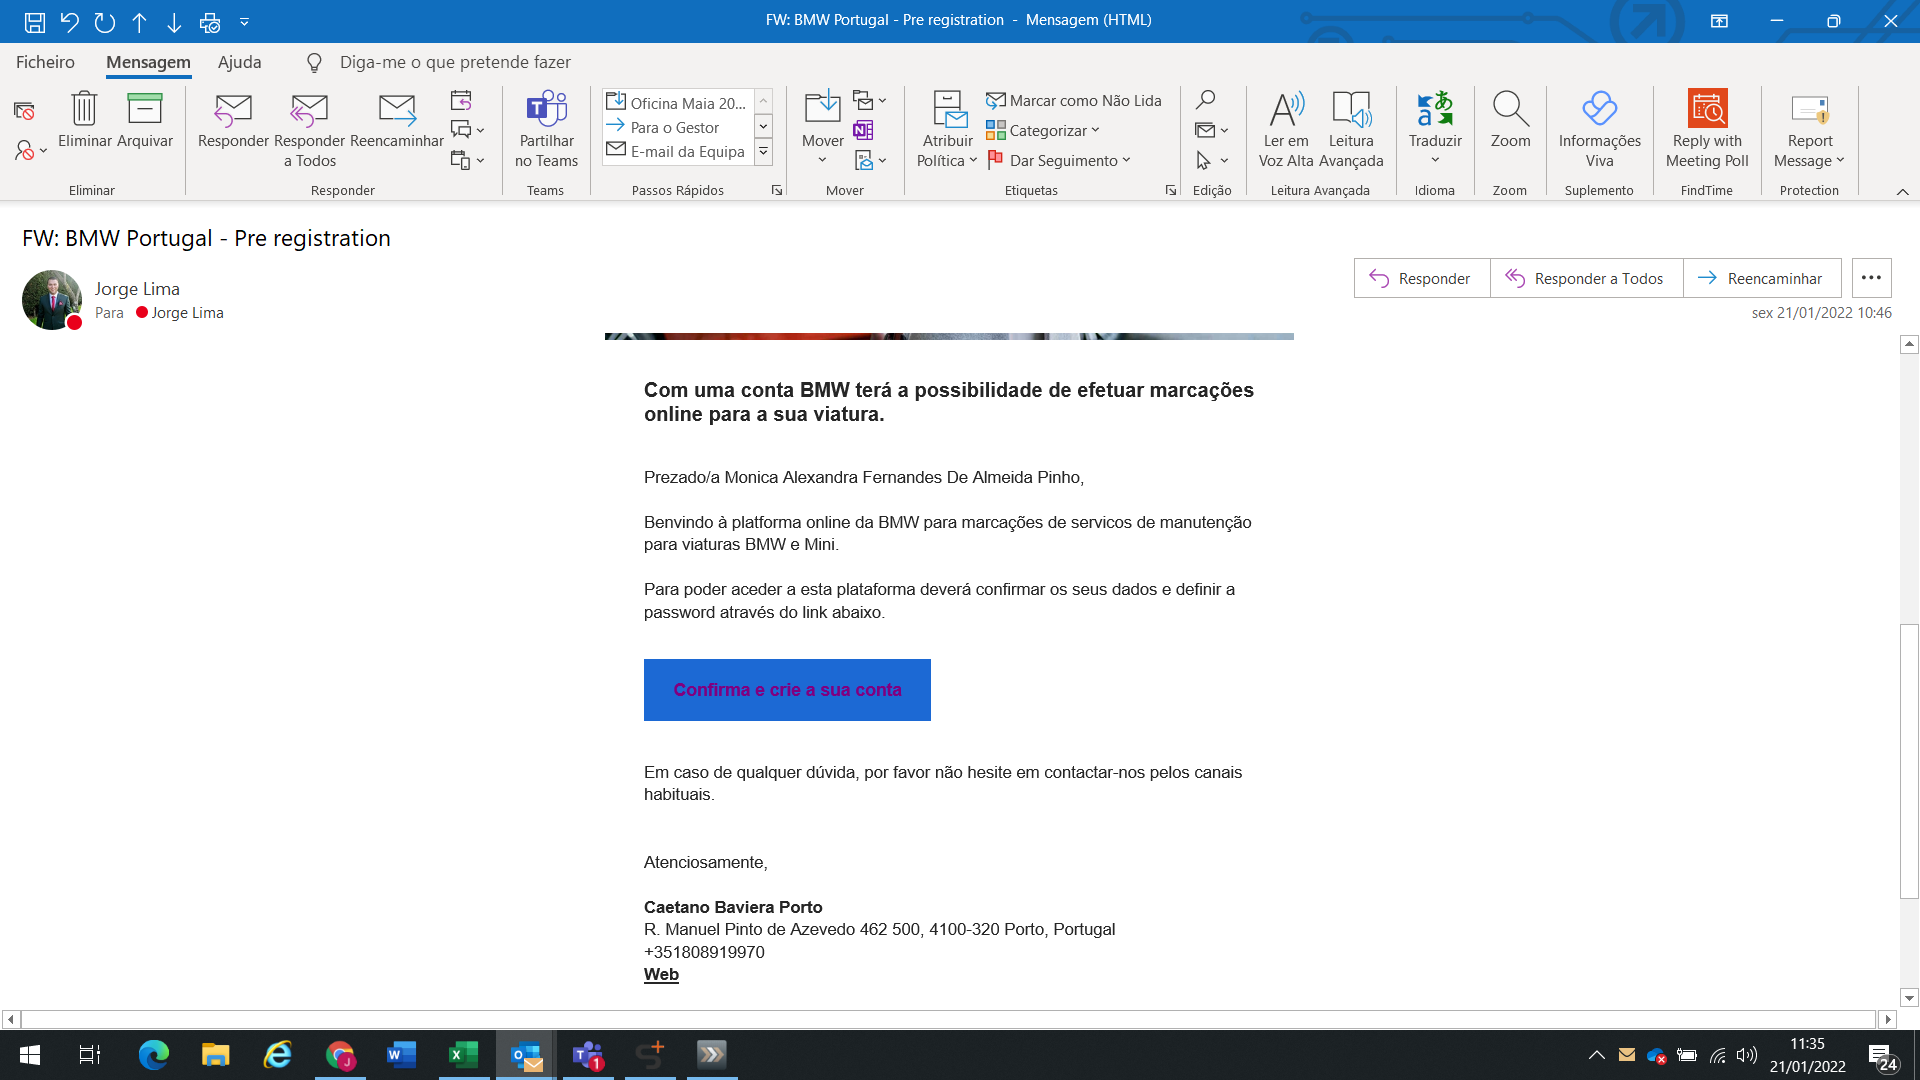Open the Categorizar color categories menu

pos(1043,130)
